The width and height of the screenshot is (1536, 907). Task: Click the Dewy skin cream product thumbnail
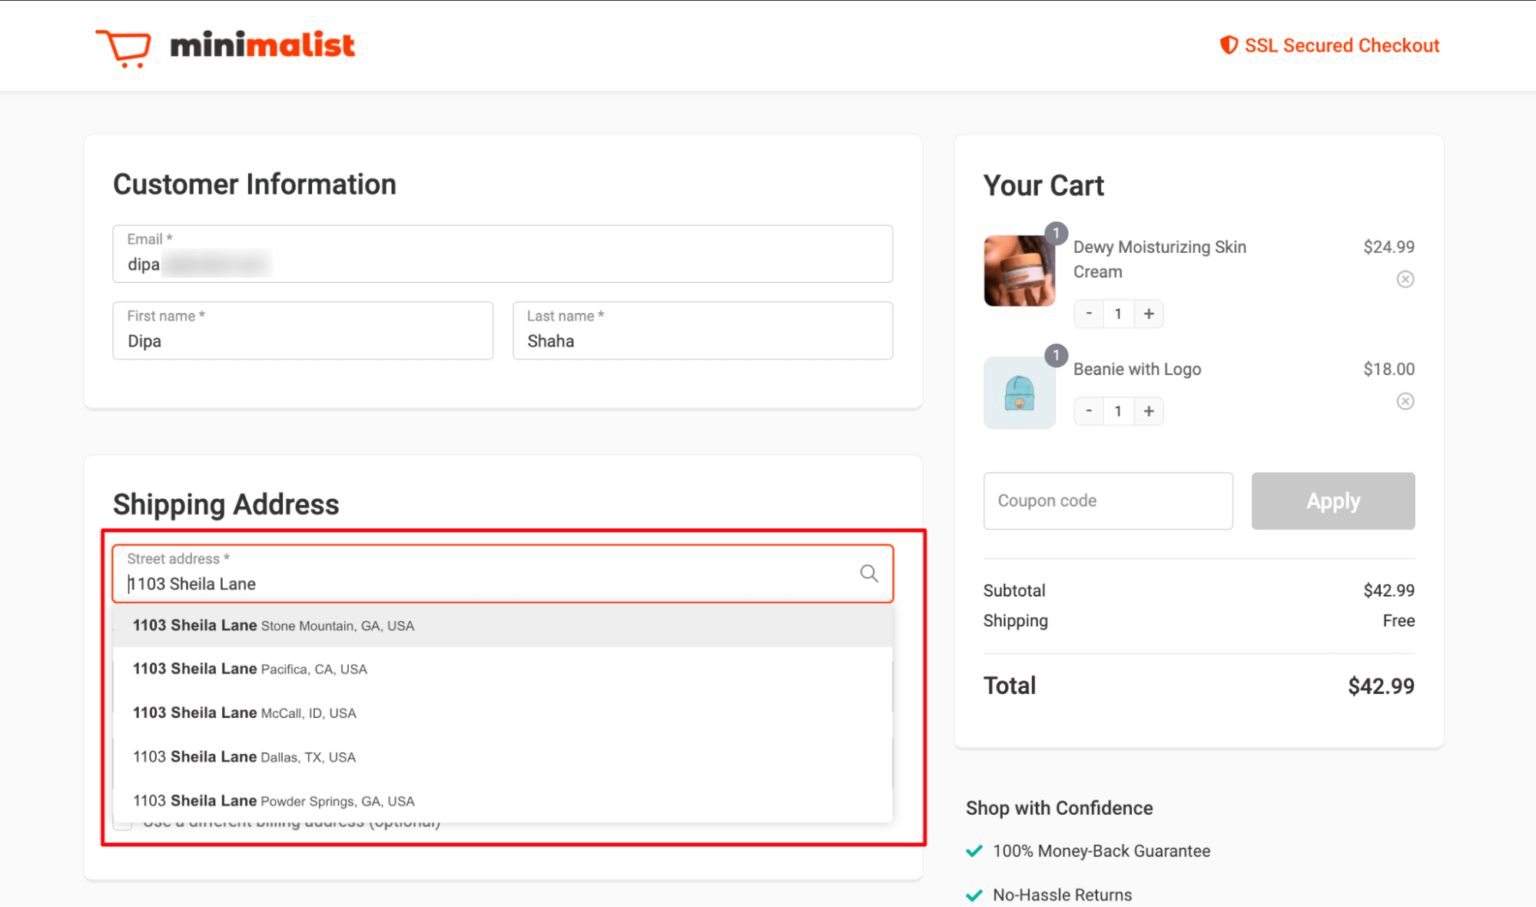(x=1019, y=270)
